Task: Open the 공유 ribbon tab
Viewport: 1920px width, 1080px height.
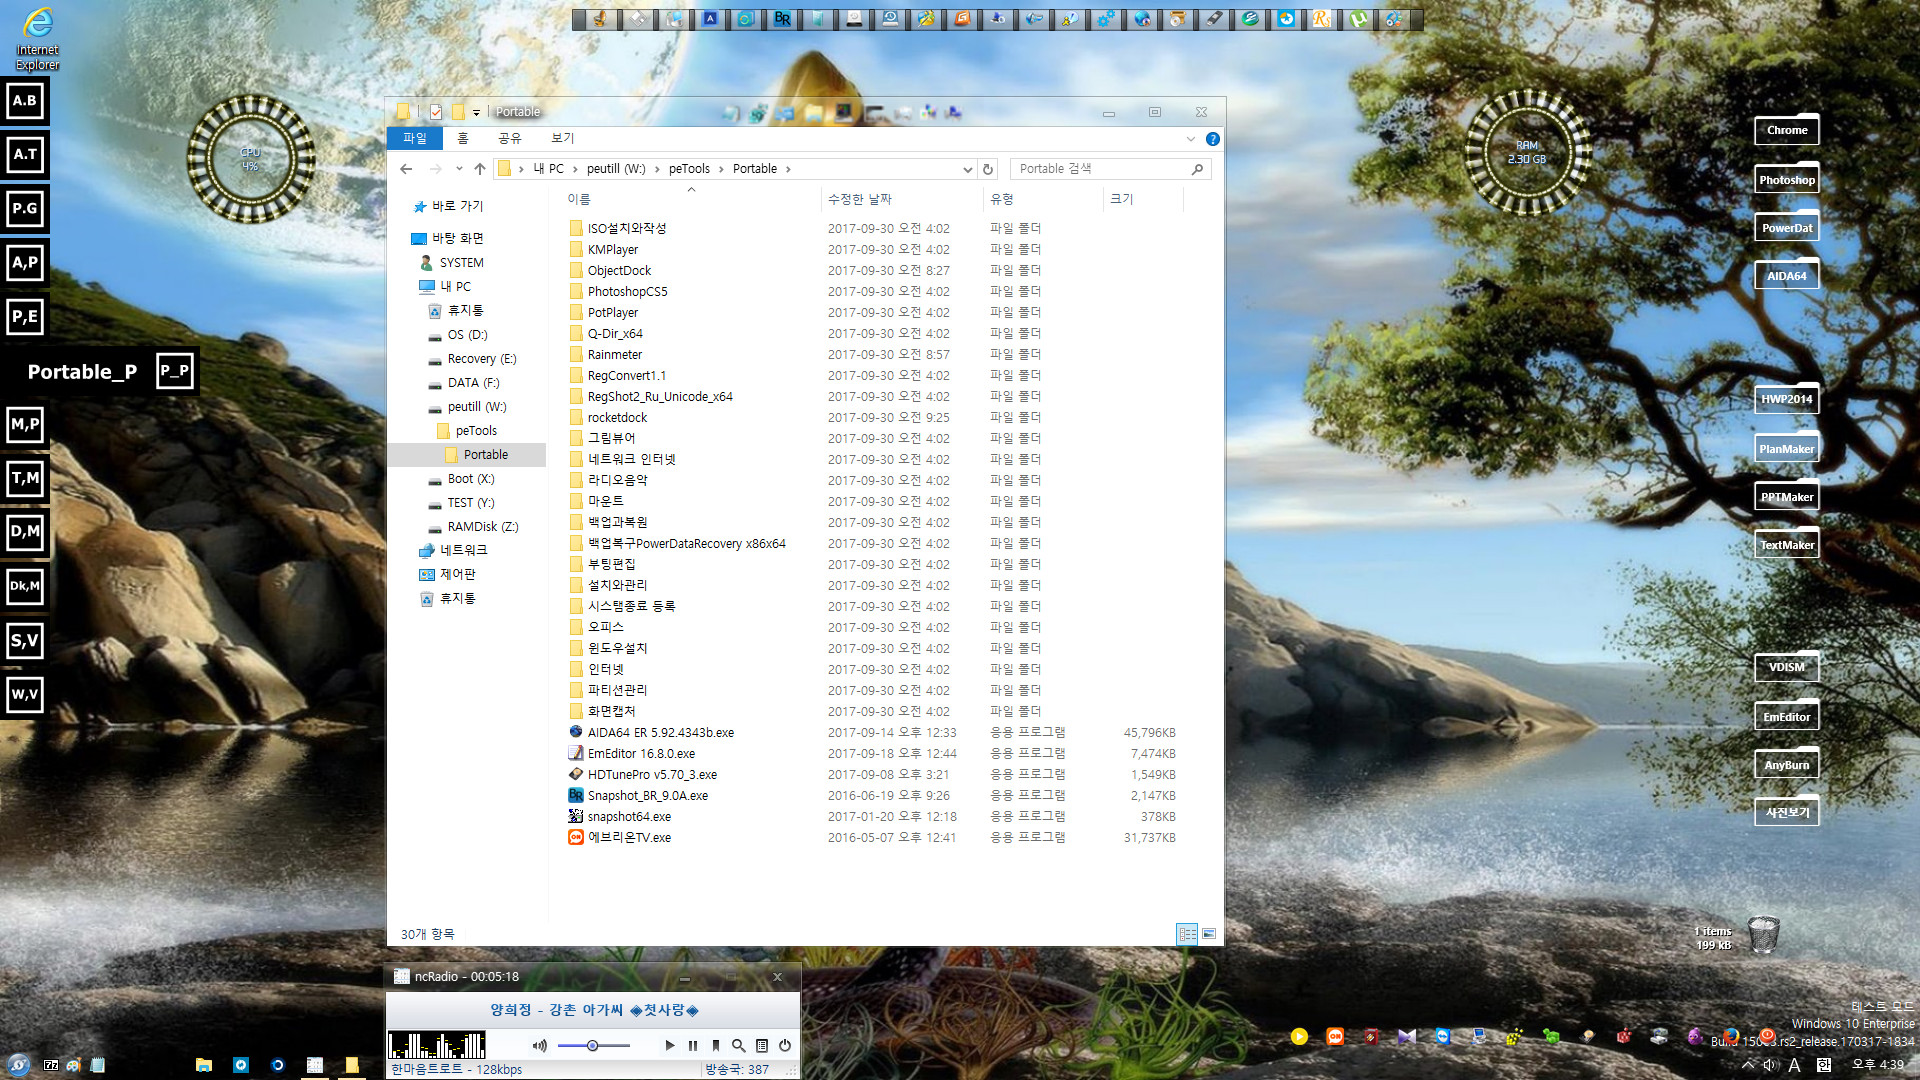Action: coord(510,138)
